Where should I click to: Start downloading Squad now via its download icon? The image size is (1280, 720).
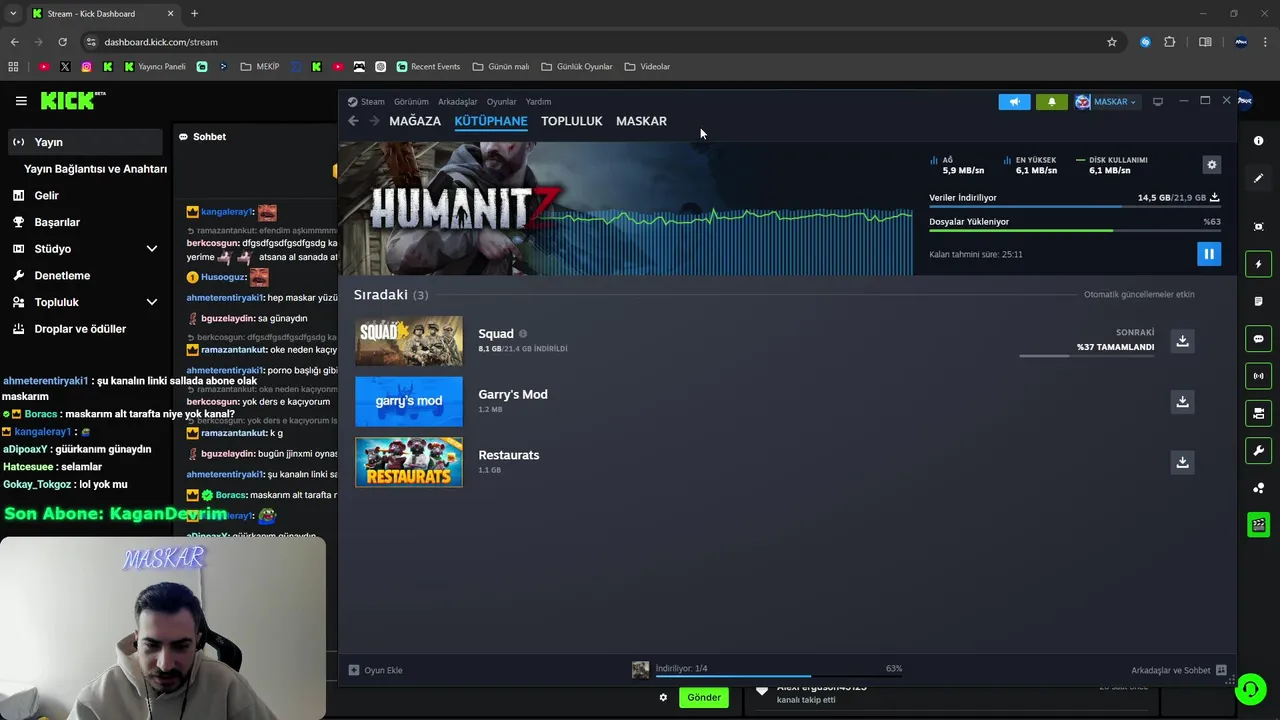pos(1182,341)
